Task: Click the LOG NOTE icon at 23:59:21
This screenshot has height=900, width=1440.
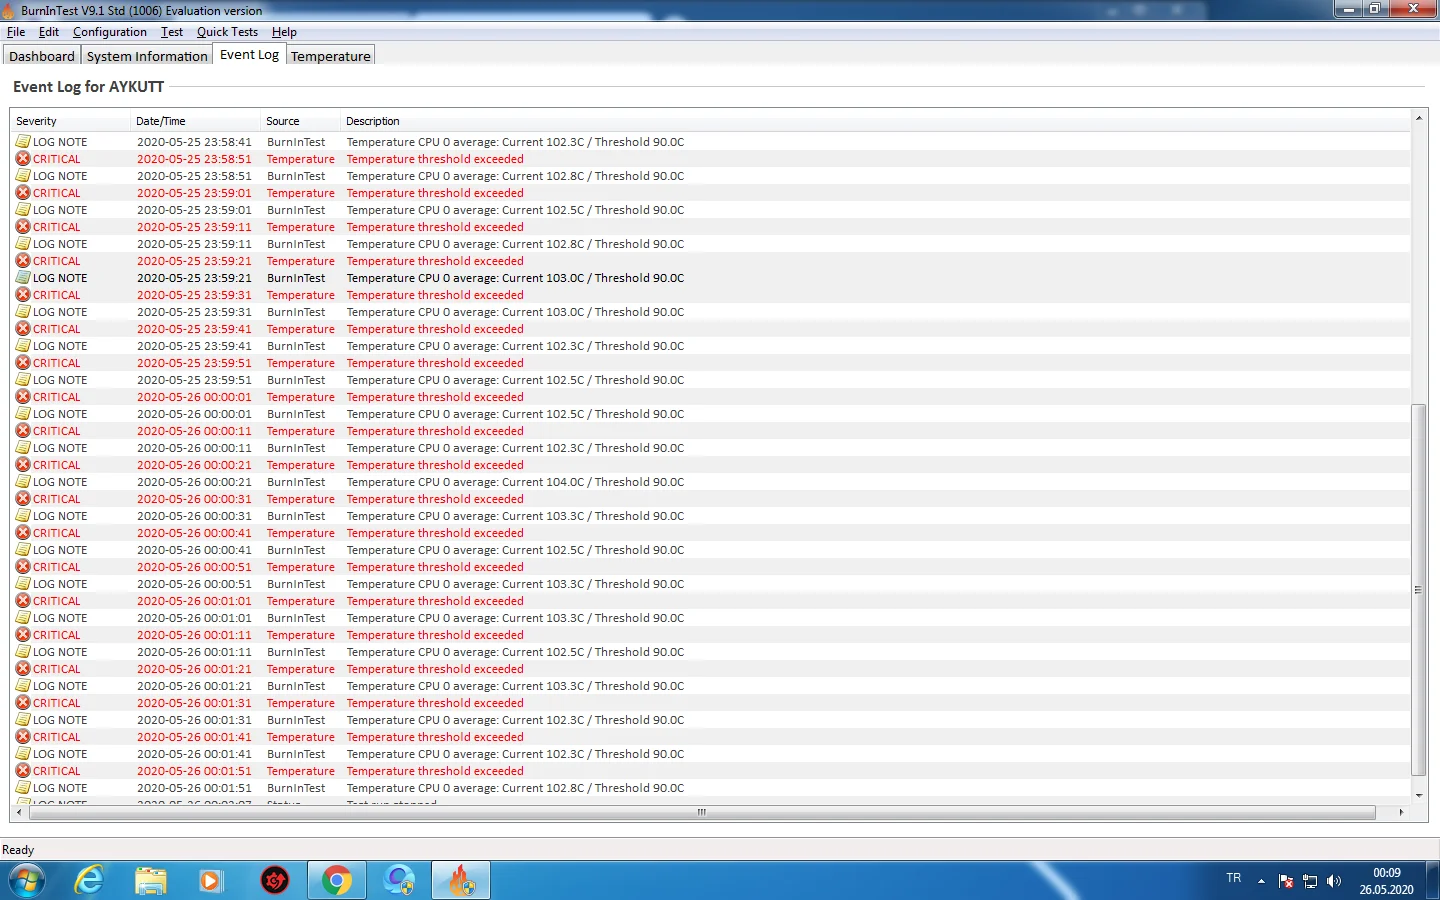Action: click(x=23, y=277)
